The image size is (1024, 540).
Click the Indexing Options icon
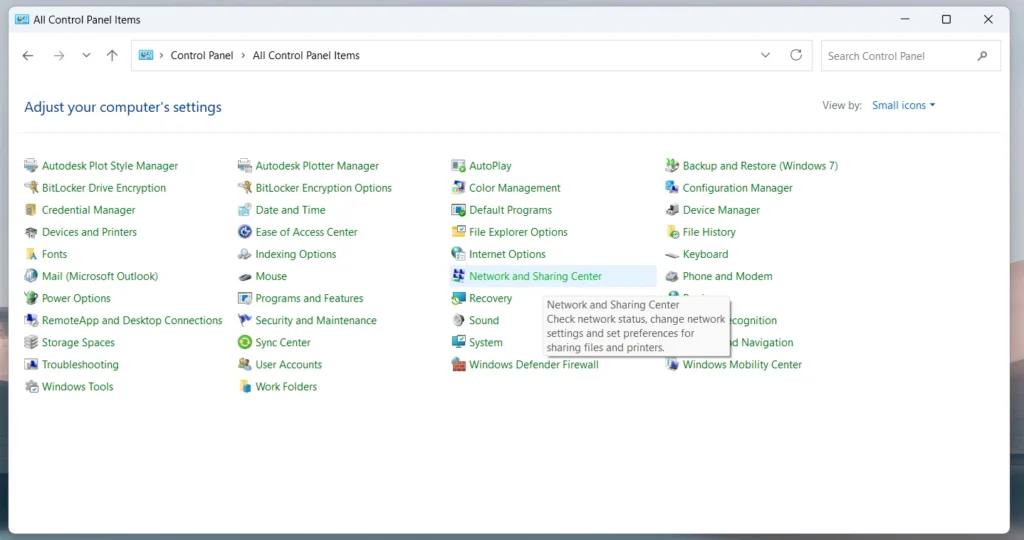pyautogui.click(x=245, y=255)
